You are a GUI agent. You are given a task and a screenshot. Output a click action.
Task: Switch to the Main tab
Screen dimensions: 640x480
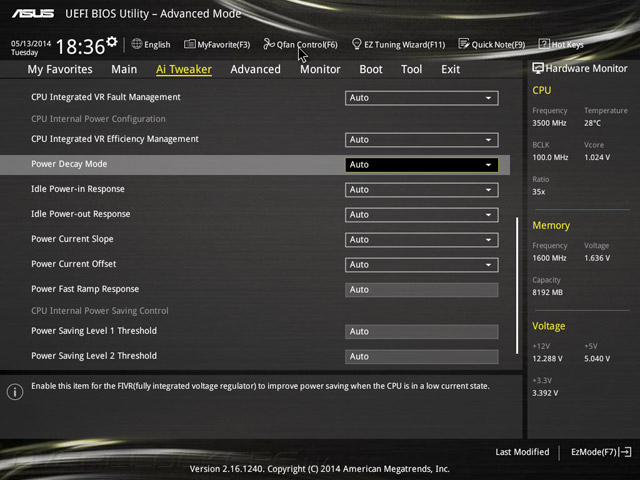click(x=124, y=69)
